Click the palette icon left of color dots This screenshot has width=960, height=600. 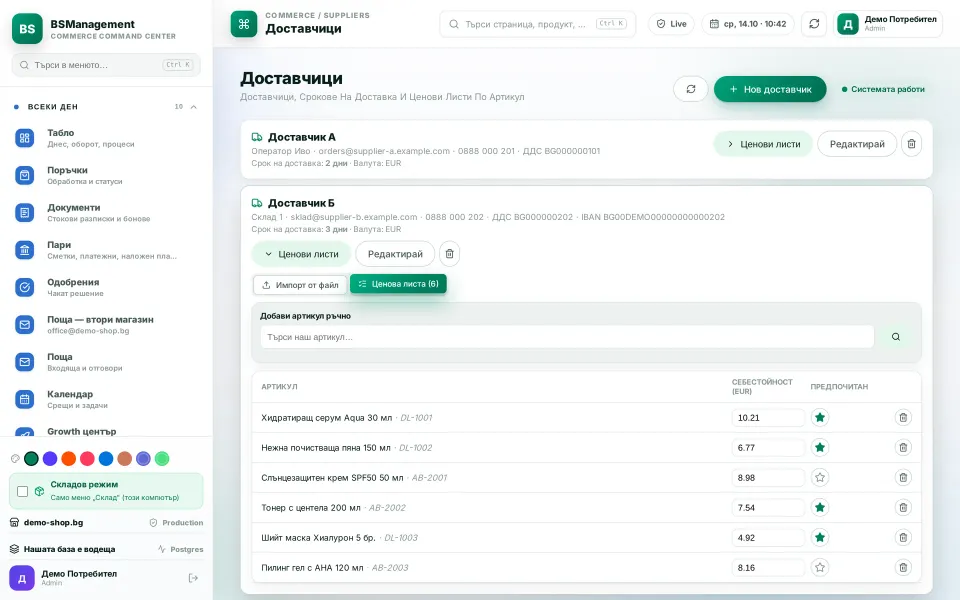pyautogui.click(x=15, y=459)
